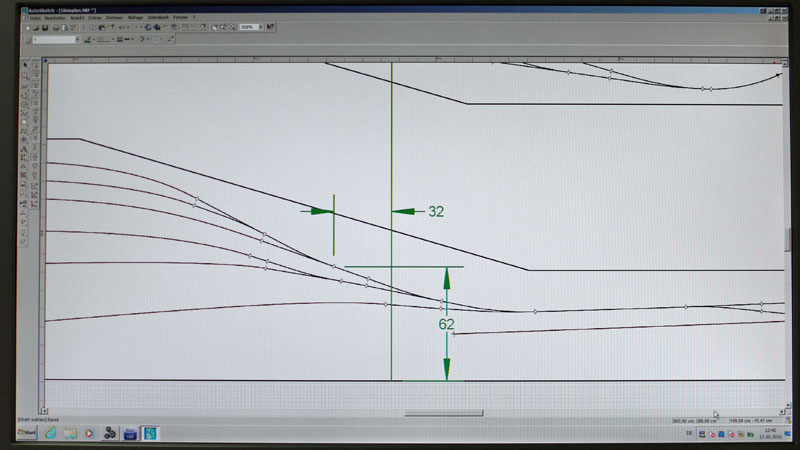Click the horizontal scrollbar thumb
800x450 pixels.
[443, 413]
